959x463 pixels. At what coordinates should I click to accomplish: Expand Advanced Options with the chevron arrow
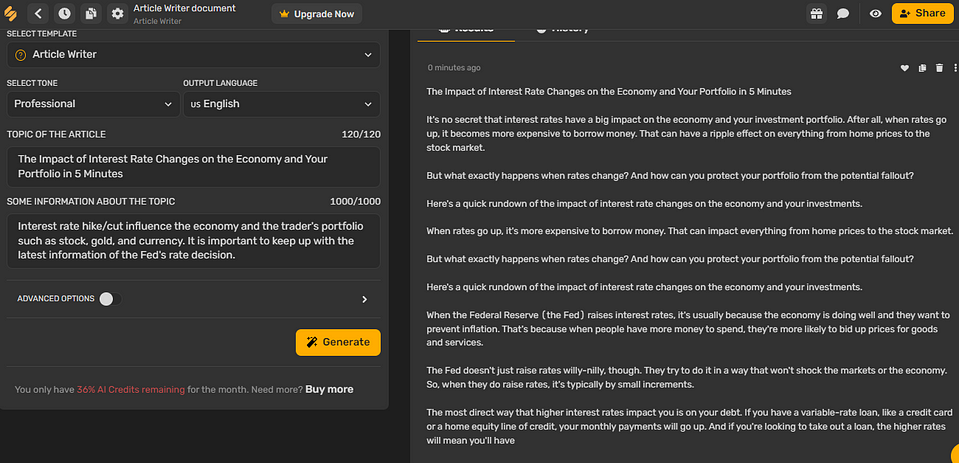[364, 299]
